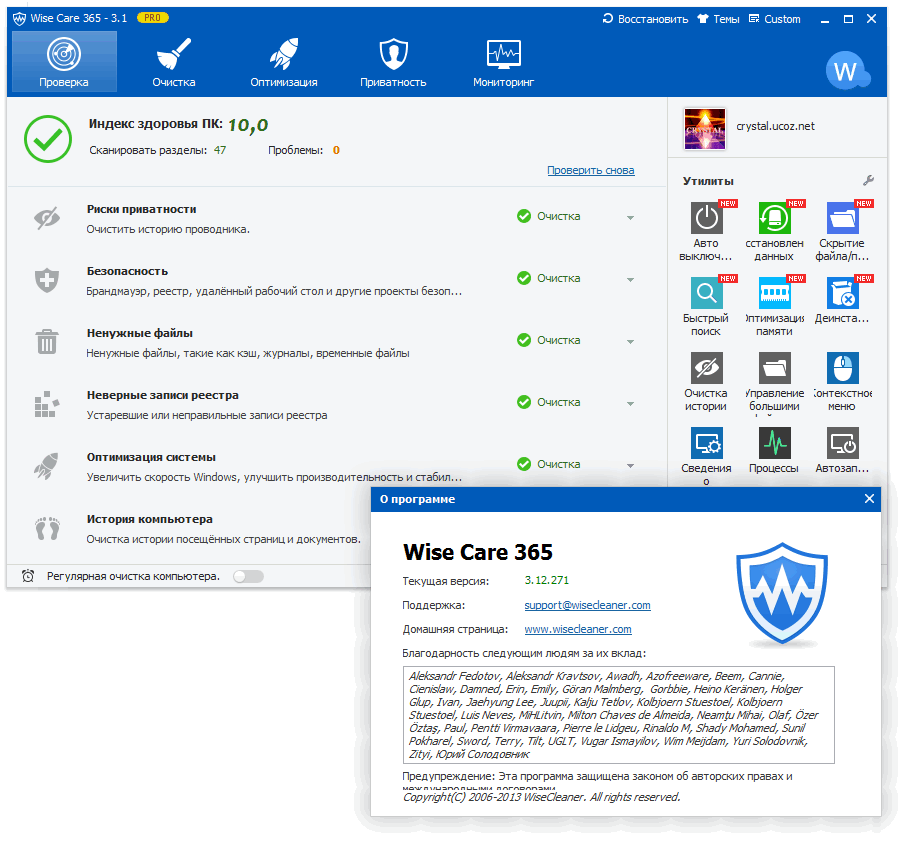
Task: Go to the Приватность tab
Action: click(x=393, y=61)
